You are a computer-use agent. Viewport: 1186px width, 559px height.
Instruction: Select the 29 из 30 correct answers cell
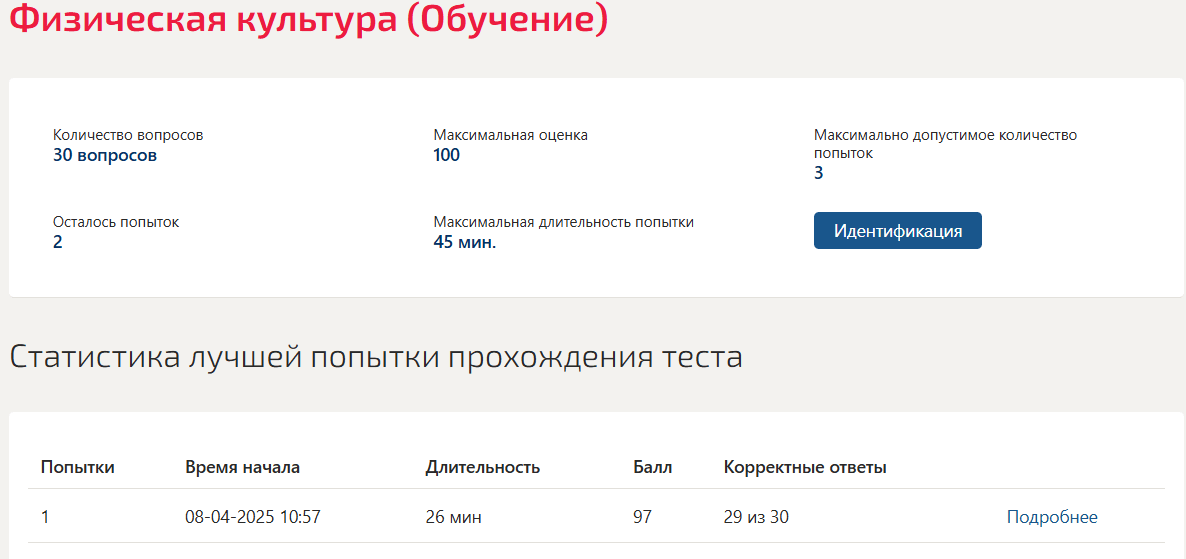pyautogui.click(x=756, y=517)
